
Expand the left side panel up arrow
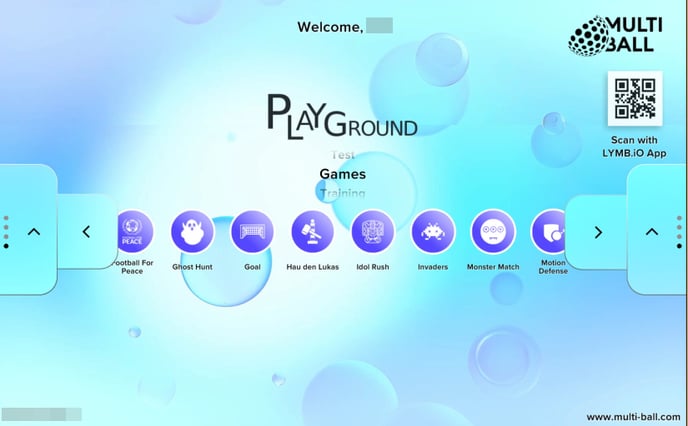[x=34, y=232]
